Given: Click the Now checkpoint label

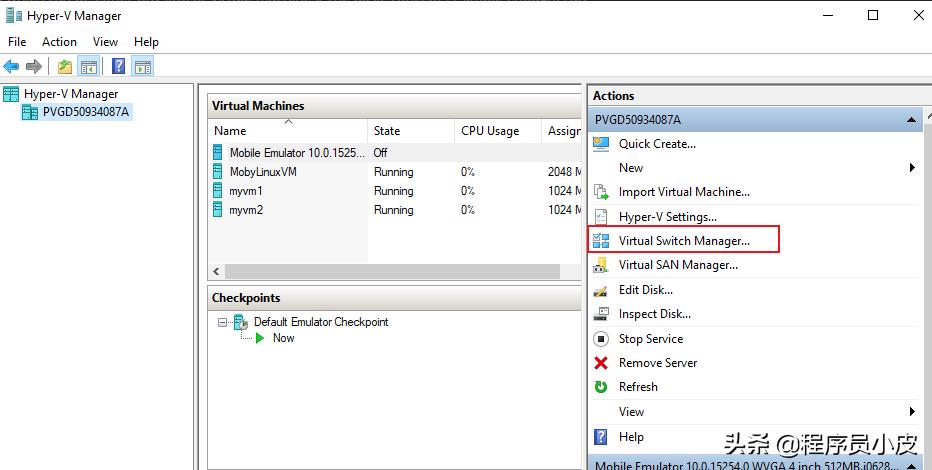Looking at the screenshot, I should tap(284, 337).
